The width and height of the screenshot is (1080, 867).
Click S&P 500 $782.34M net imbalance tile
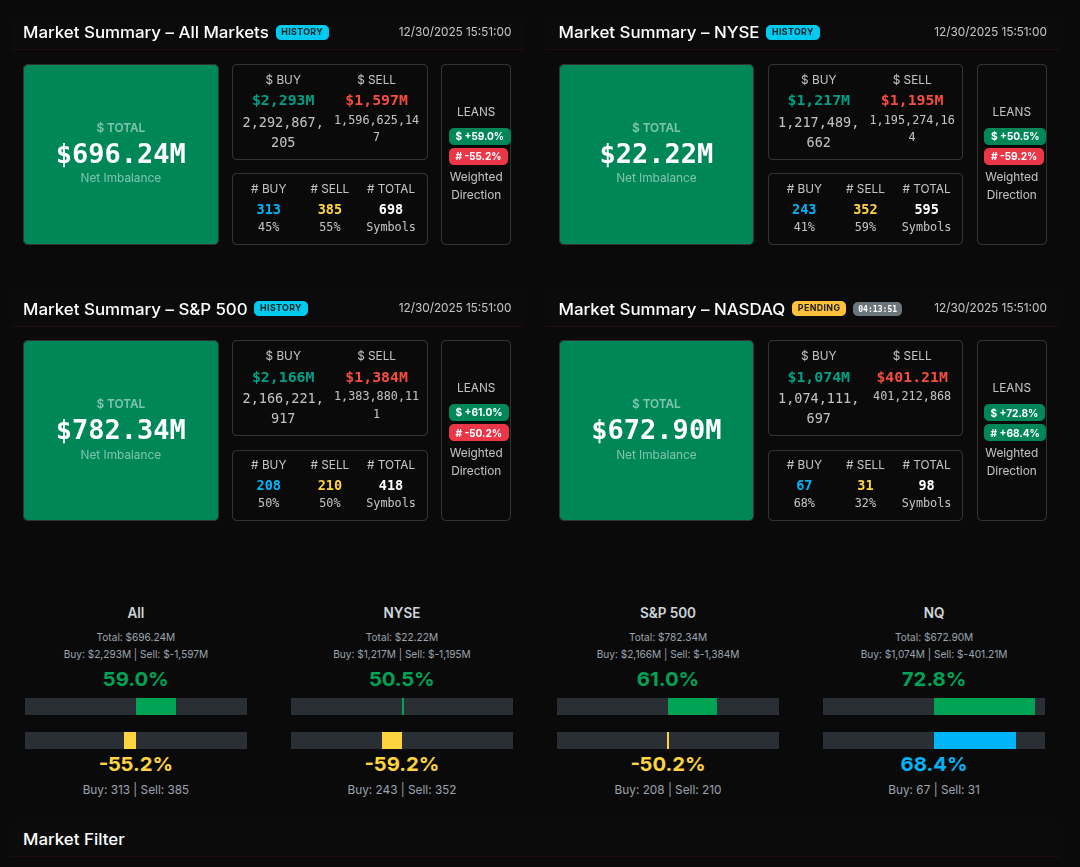coord(121,430)
